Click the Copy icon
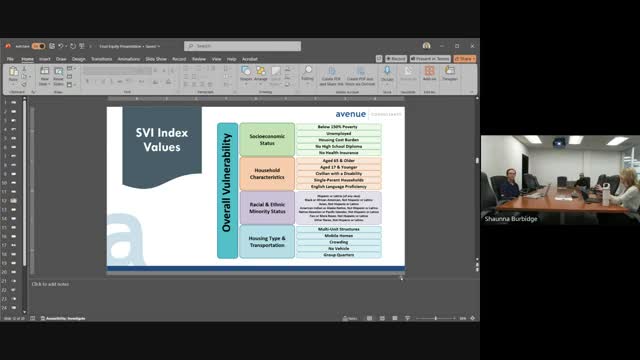Screen dimensions: 640x360 click(x=24, y=76)
